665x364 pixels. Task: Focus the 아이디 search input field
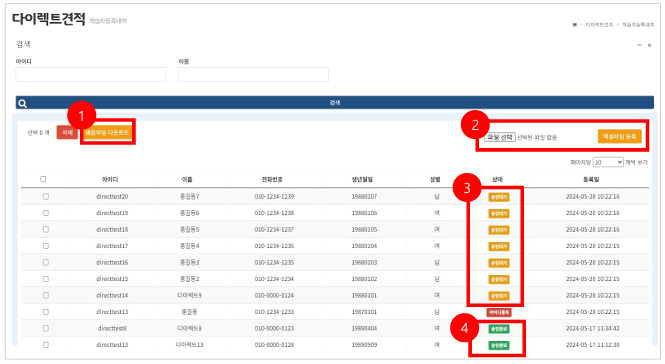click(91, 74)
